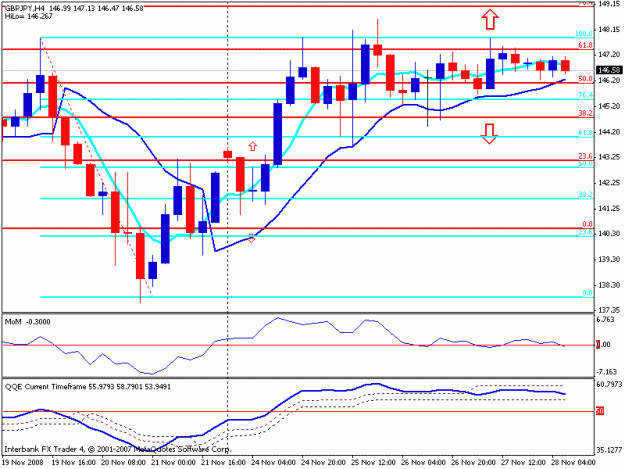Click price axis value 142.25

tap(609, 182)
